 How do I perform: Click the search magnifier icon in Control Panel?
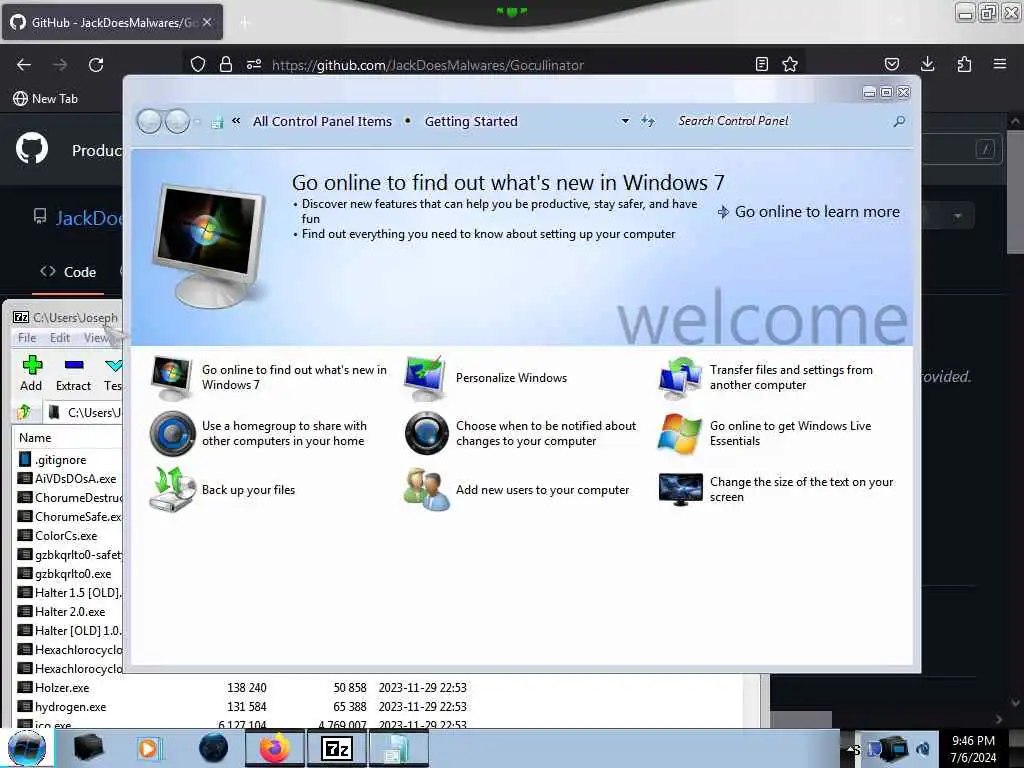point(899,121)
